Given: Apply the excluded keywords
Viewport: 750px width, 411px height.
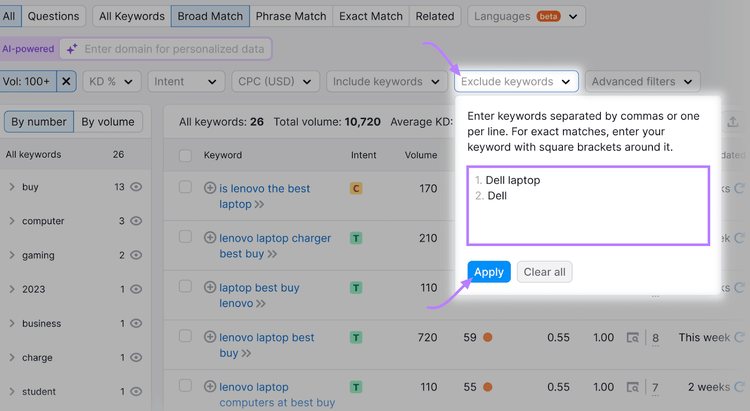Looking at the screenshot, I should pyautogui.click(x=489, y=272).
